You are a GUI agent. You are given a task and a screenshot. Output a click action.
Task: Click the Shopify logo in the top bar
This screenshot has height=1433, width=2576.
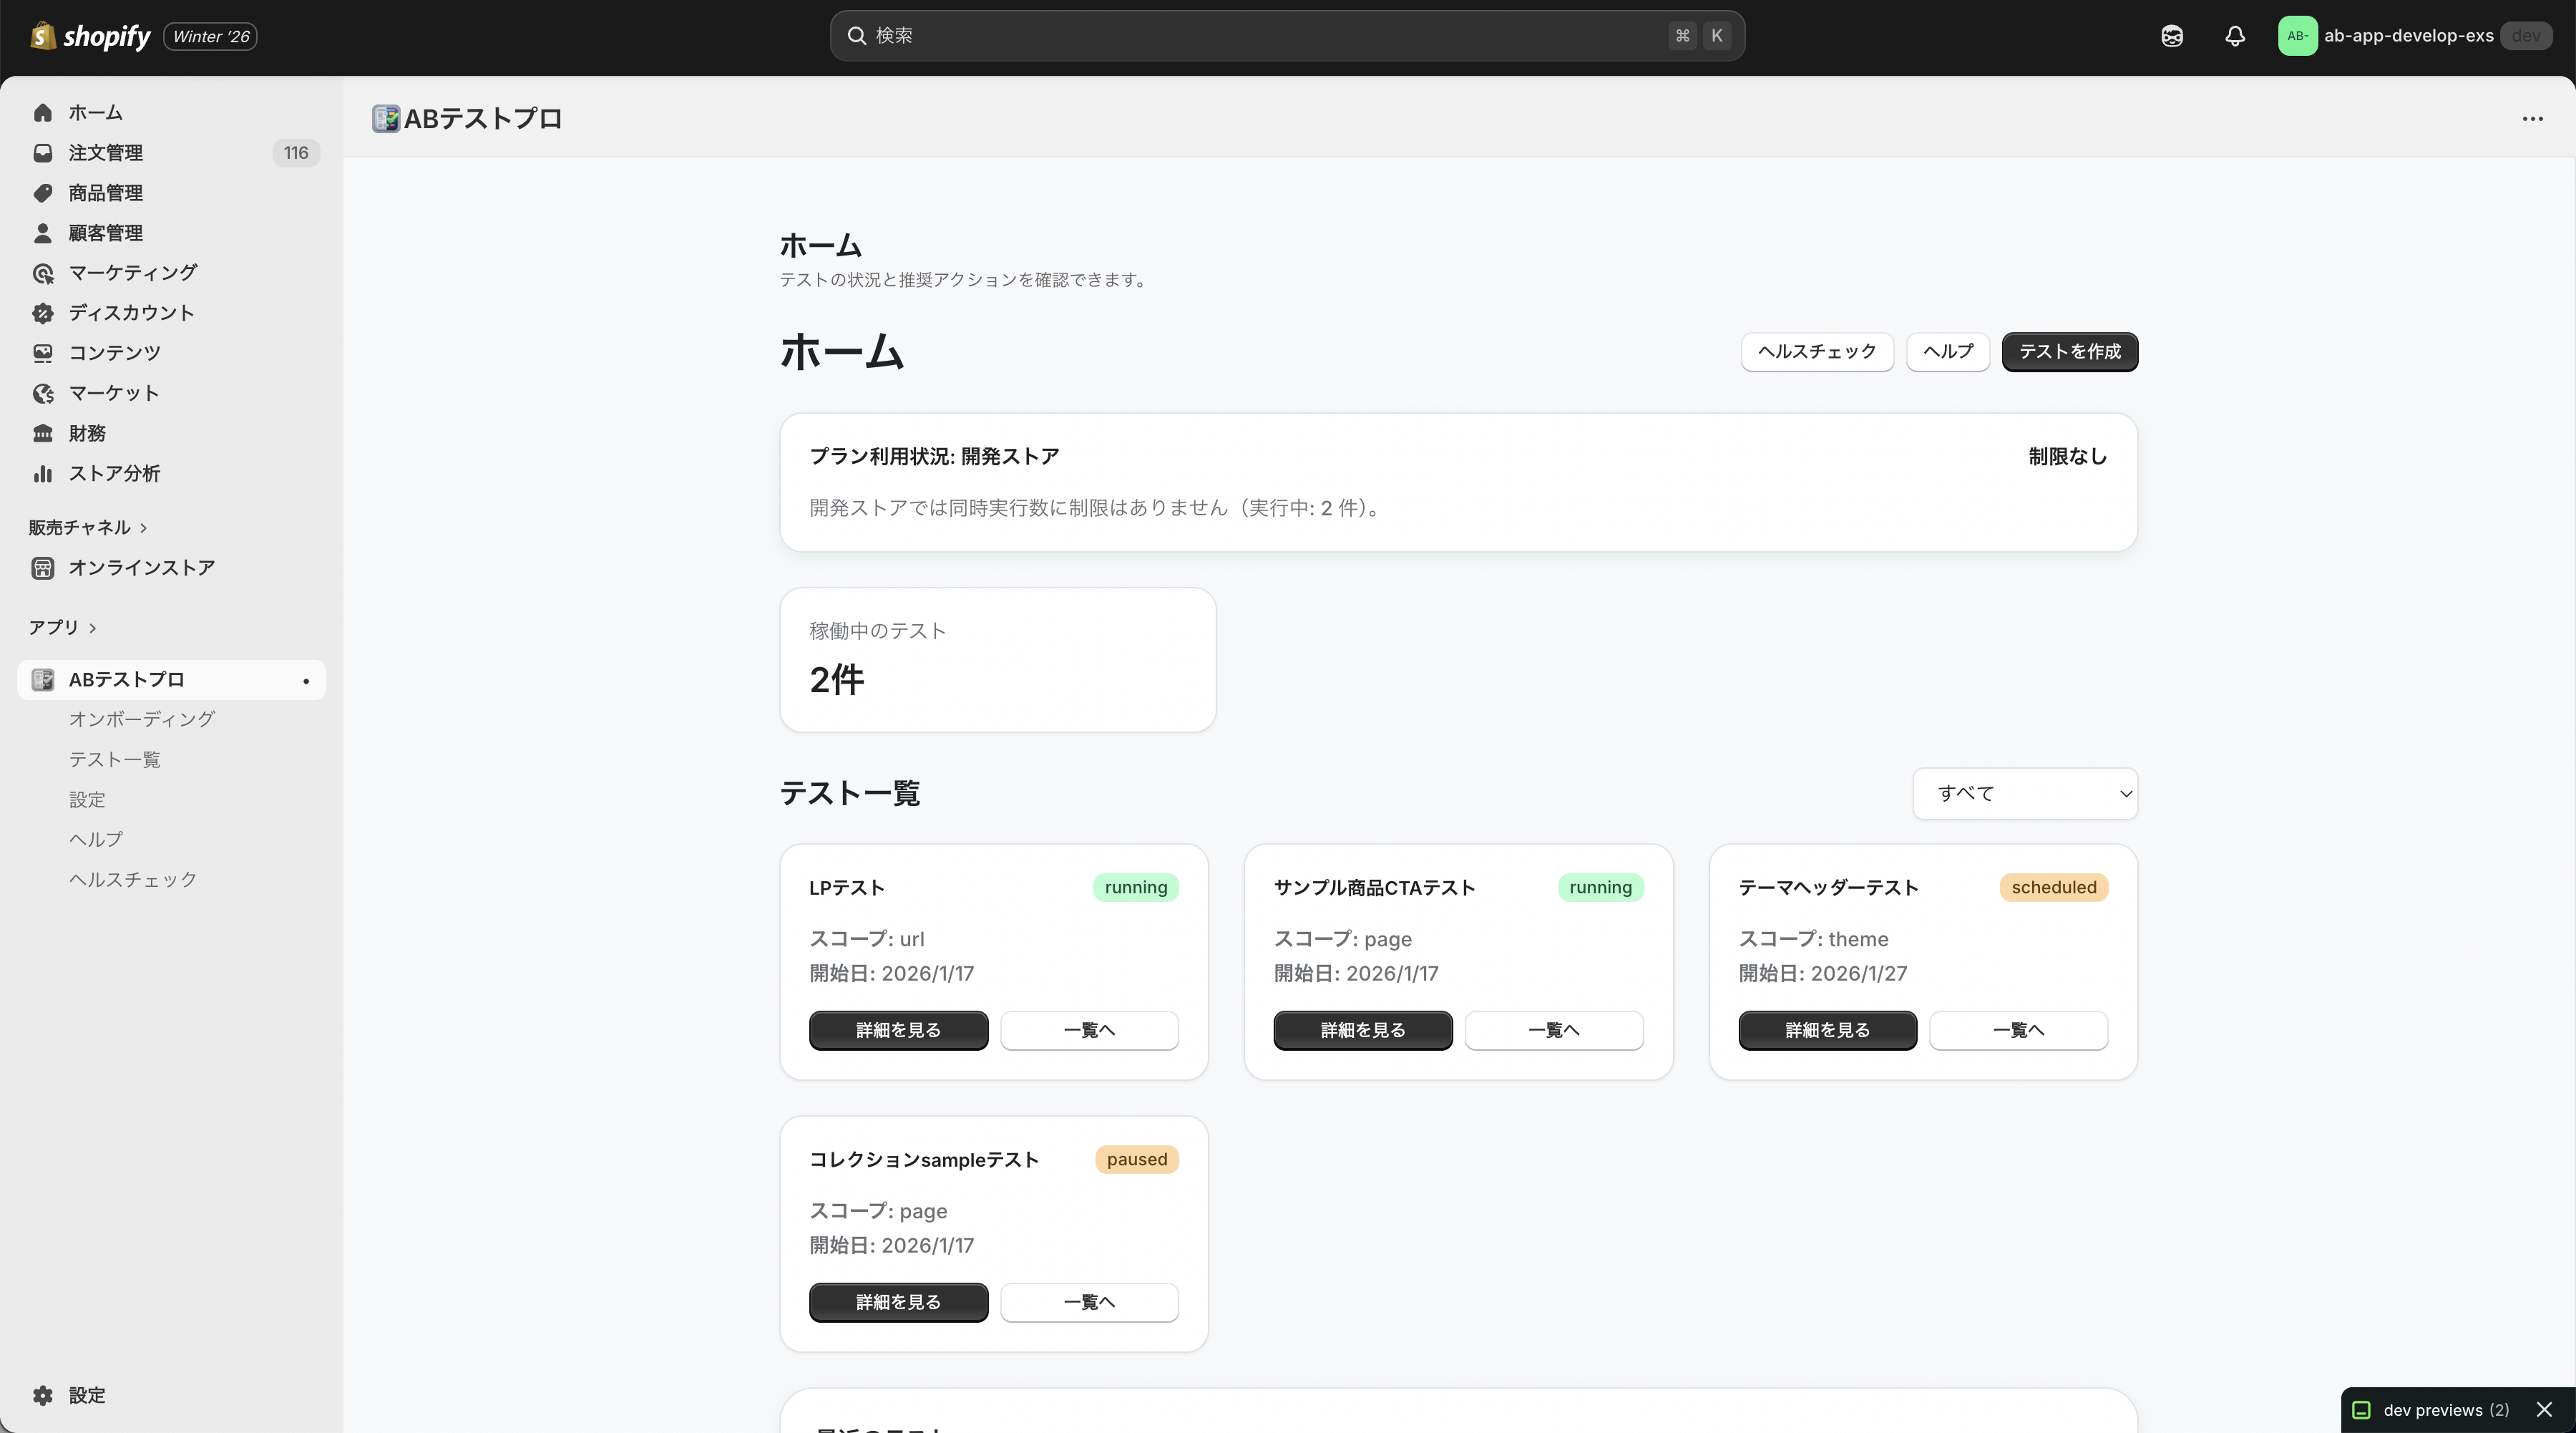[90, 36]
